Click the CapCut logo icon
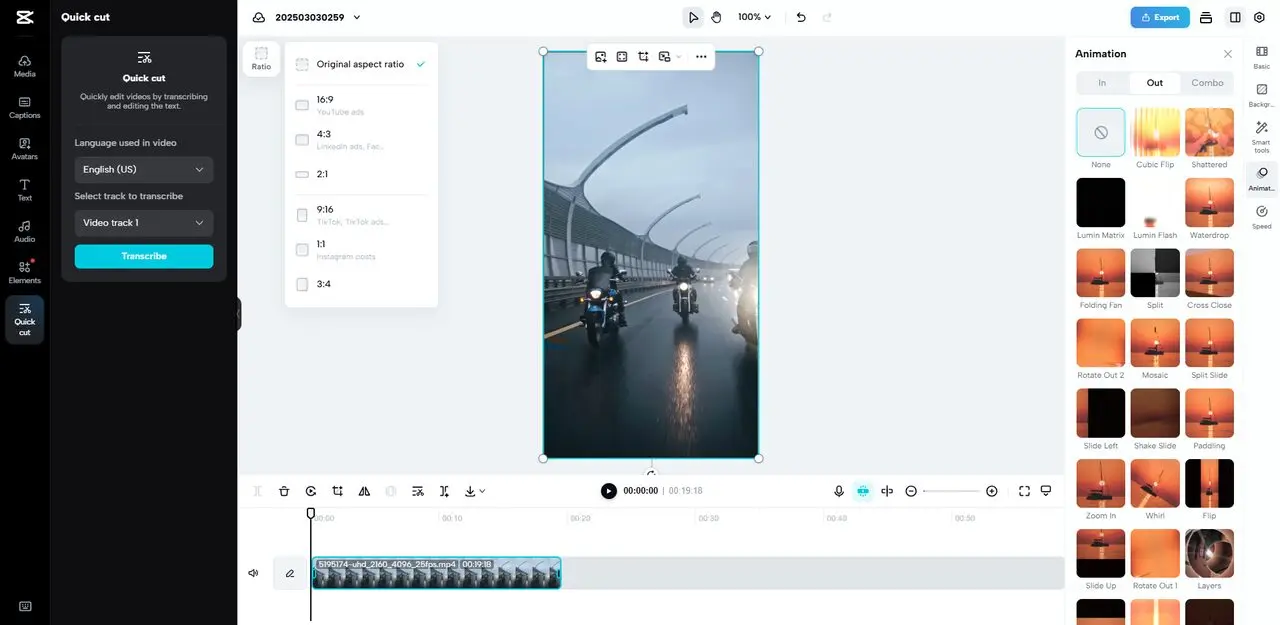Image resolution: width=1280 pixels, height=625 pixels. point(24,17)
